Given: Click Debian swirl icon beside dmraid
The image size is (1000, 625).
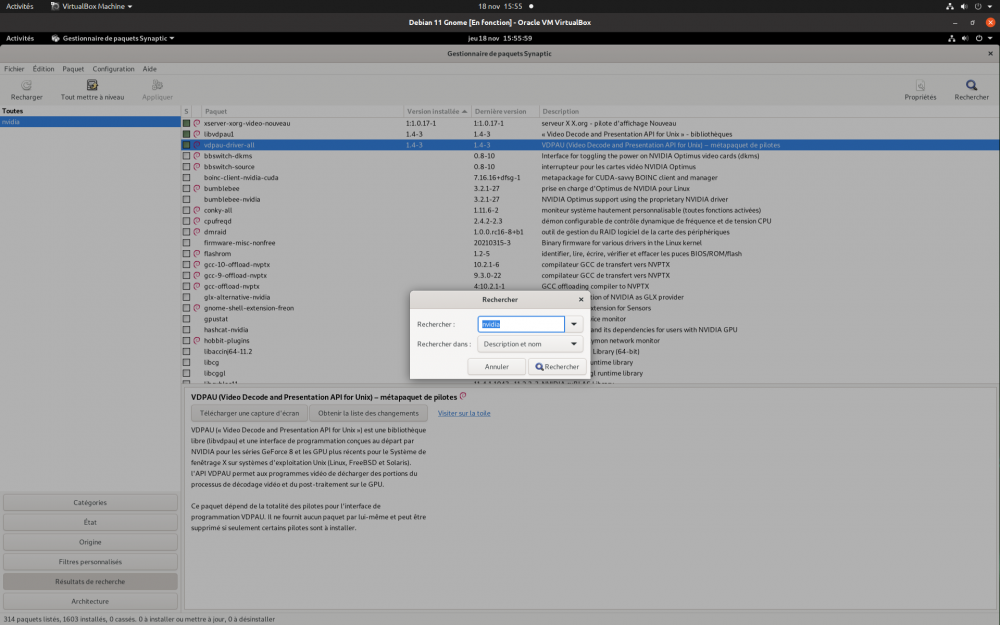Looking at the screenshot, I should 197,232.
